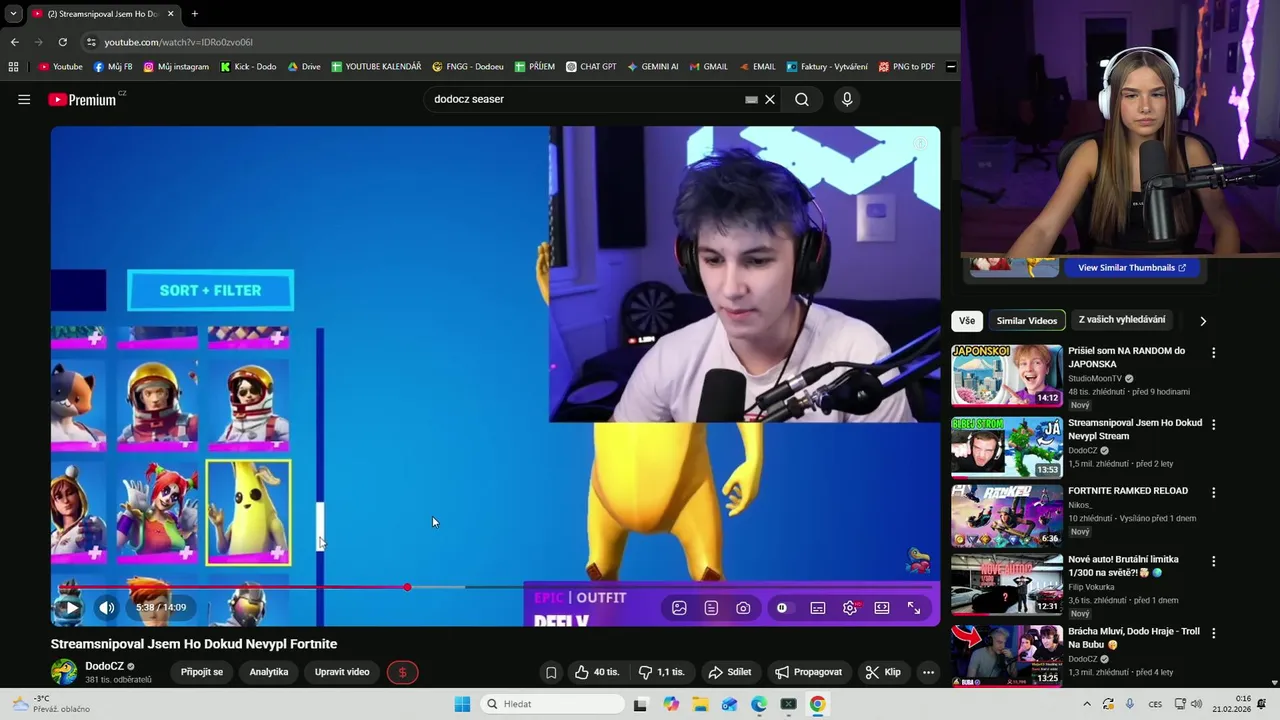Open the transcript icon in player
The height and width of the screenshot is (720, 1280).
click(711, 607)
